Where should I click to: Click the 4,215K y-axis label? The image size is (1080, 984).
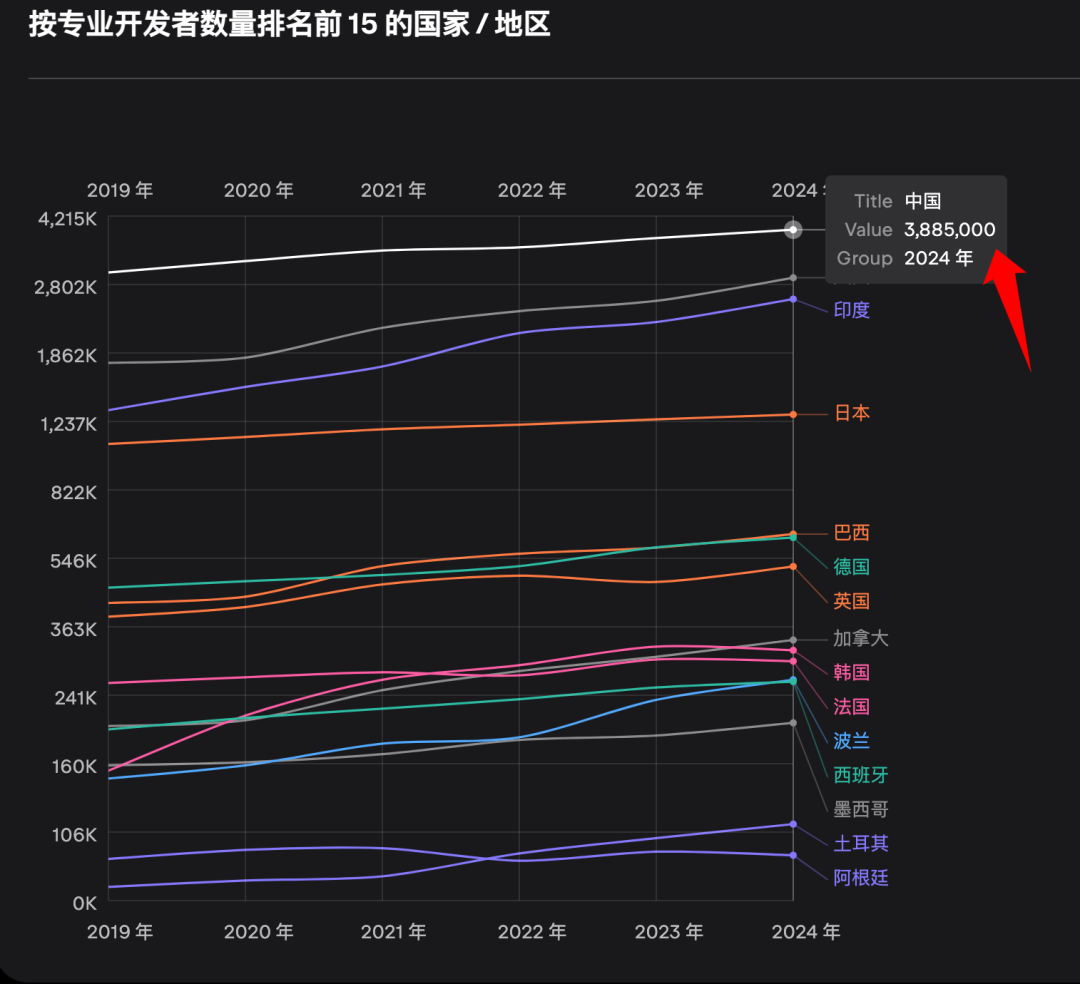[x=64, y=219]
